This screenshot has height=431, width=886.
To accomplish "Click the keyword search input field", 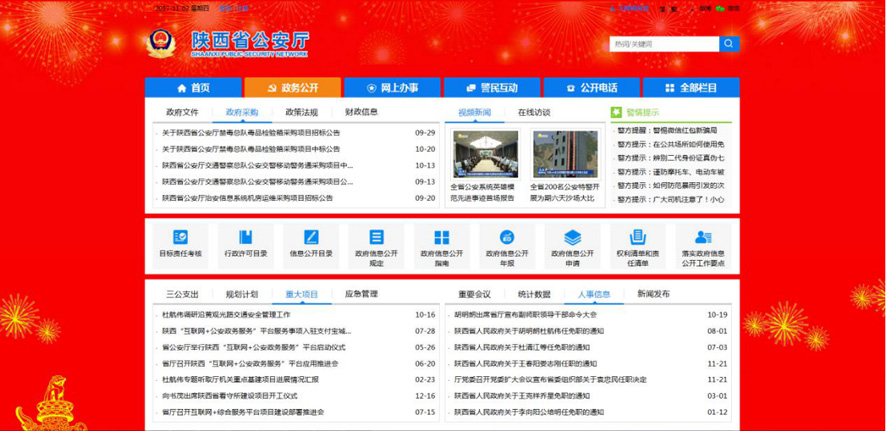I will pyautogui.click(x=663, y=44).
